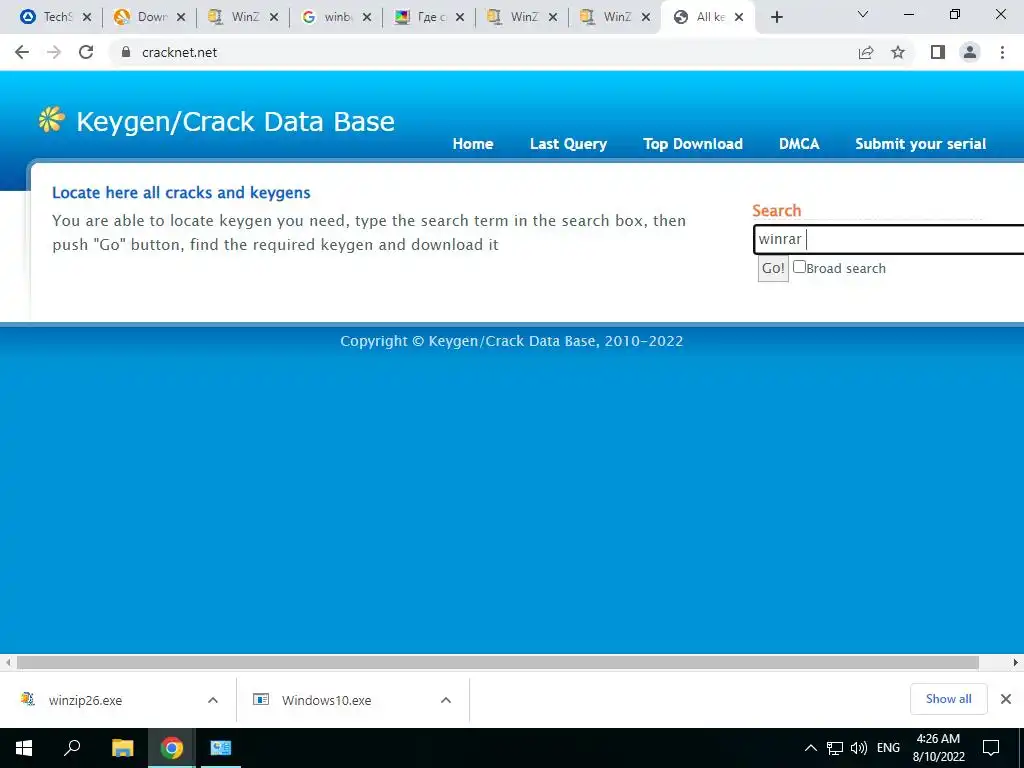Click the browser forward arrow
Screen dimensions: 1024x768
point(54,52)
